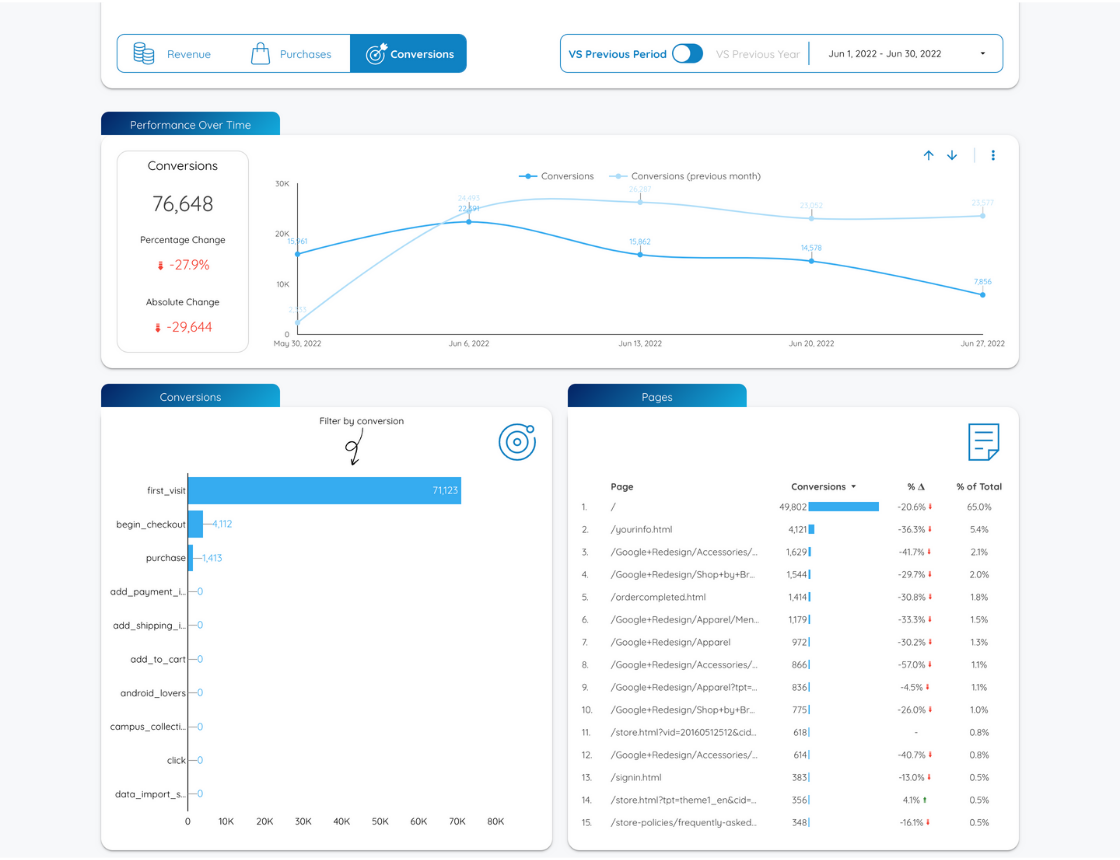This screenshot has width=1120, height=860.
Task: Open the Jun 1 - Jun 30 date range dropdown
Action: [x=905, y=54]
